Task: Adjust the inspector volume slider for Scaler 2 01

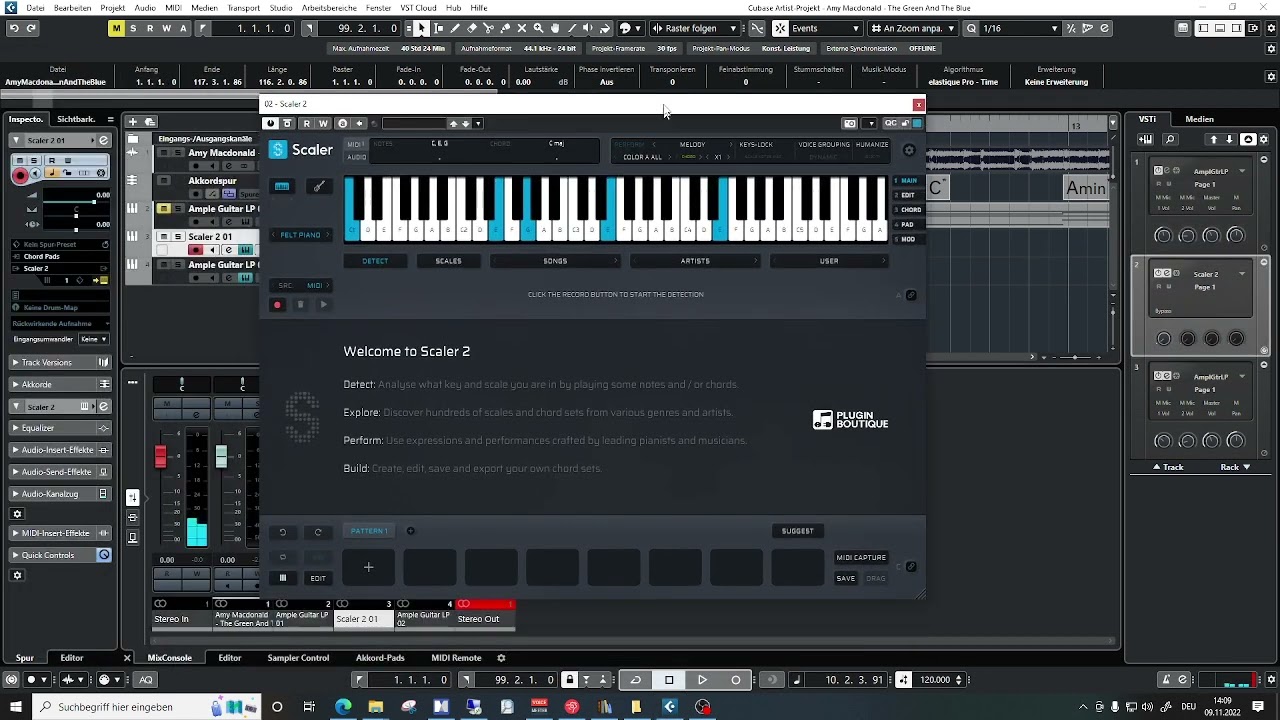Action: click(76, 203)
